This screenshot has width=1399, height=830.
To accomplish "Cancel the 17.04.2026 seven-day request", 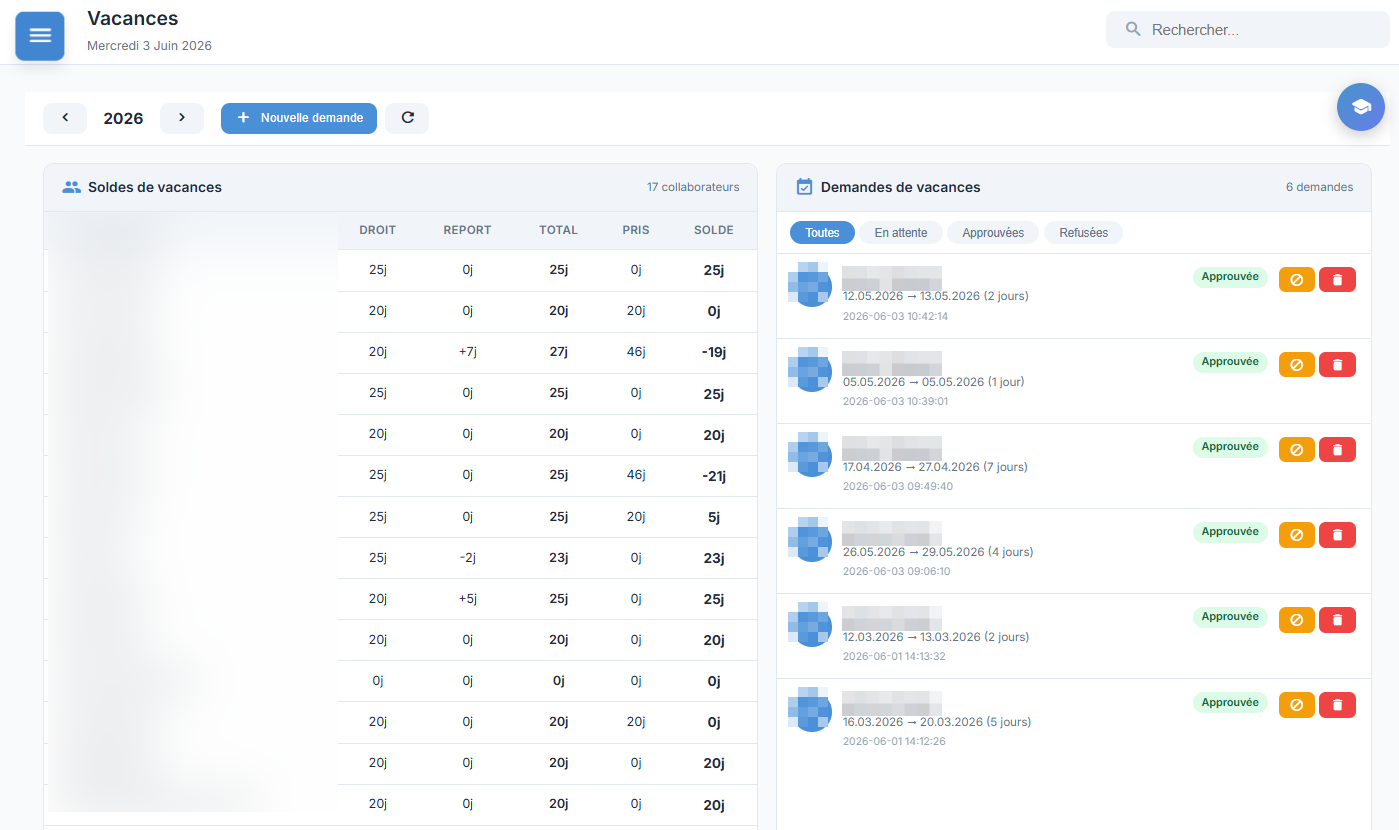I will (x=1297, y=450).
